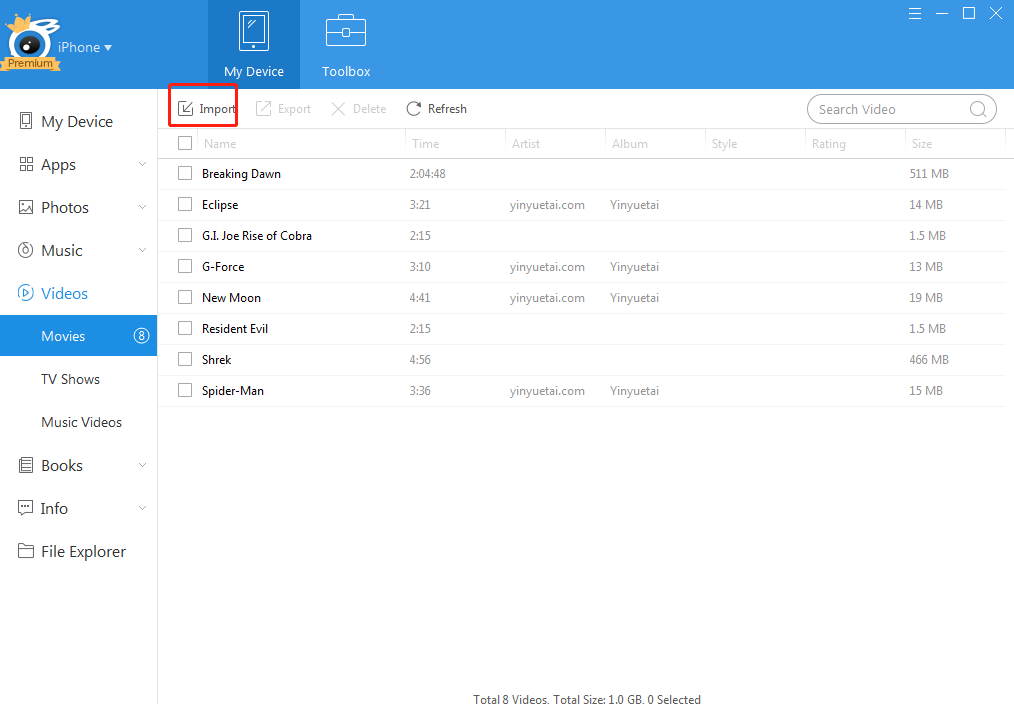This screenshot has width=1014, height=704.
Task: Click the 466 MB size value
Action: (929, 360)
